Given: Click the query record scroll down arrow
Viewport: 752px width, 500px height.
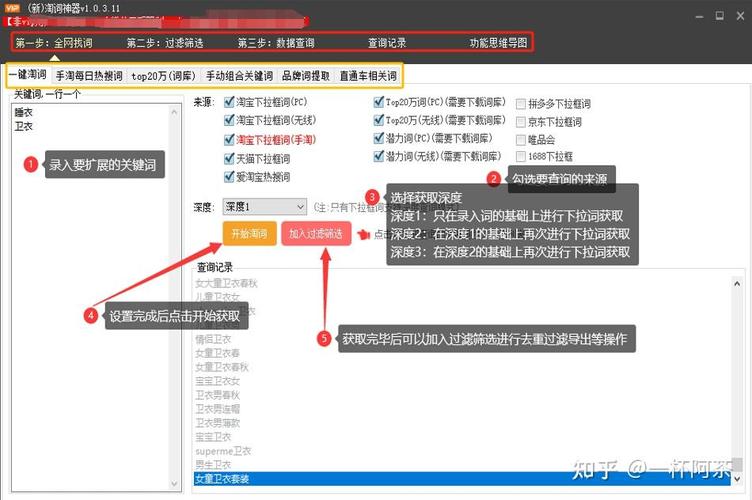Looking at the screenshot, I should tap(737, 478).
